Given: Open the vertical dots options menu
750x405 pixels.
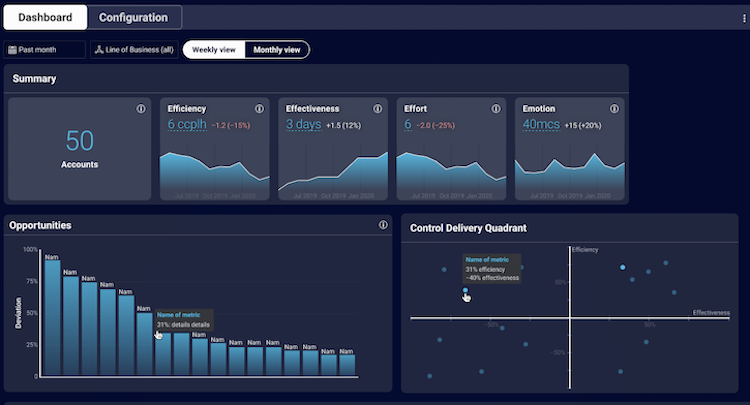Looking at the screenshot, I should (x=744, y=18).
